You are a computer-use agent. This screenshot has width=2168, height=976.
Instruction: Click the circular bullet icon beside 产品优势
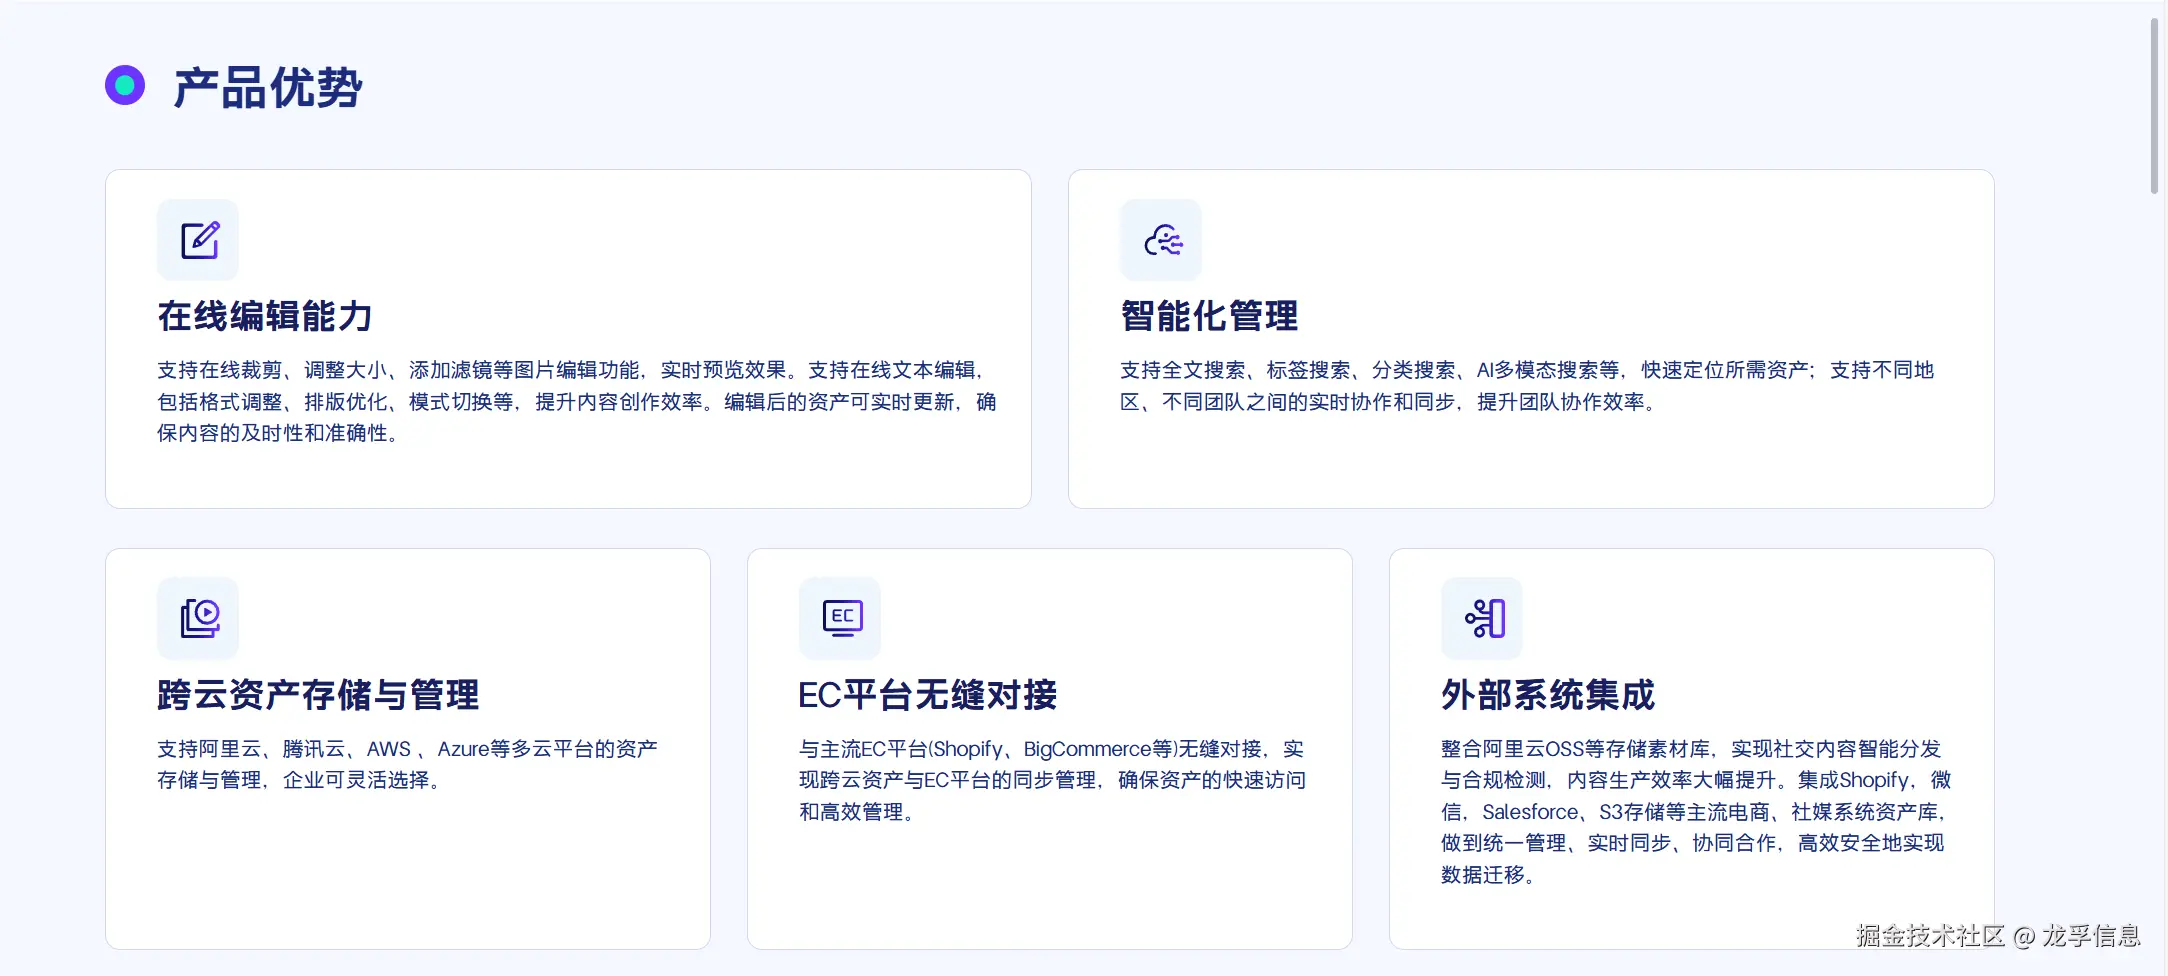[124, 85]
